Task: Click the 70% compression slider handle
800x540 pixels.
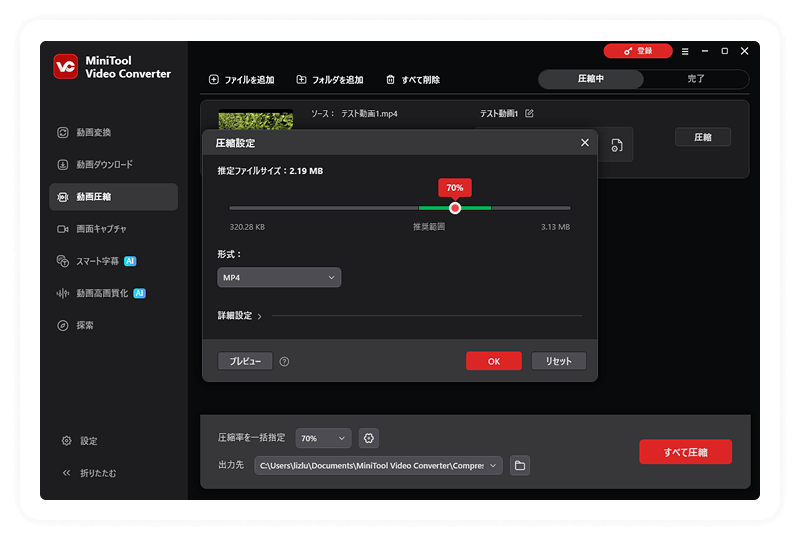Action: pyautogui.click(x=455, y=208)
